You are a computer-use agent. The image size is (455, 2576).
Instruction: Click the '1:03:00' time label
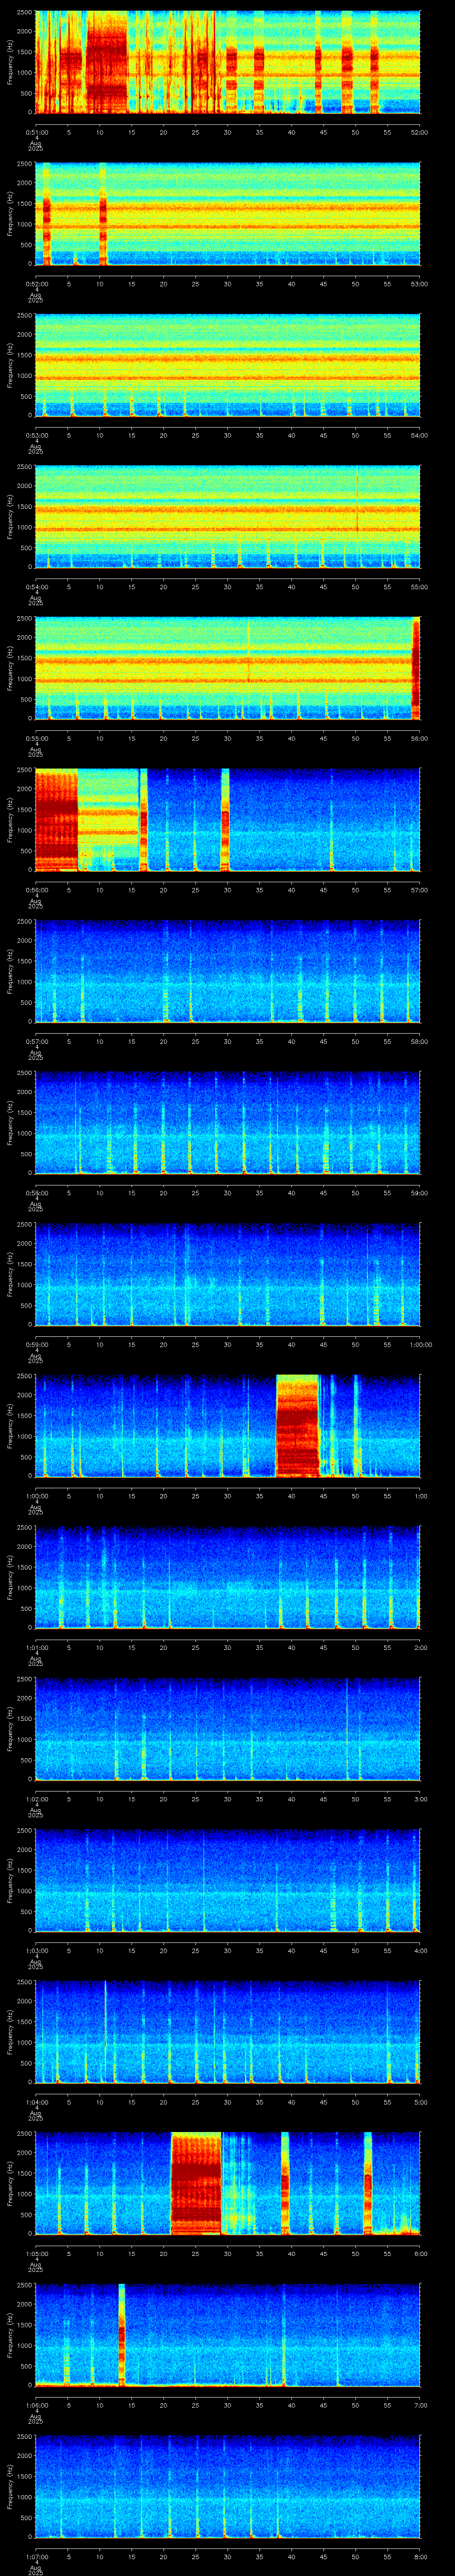coord(36,1951)
